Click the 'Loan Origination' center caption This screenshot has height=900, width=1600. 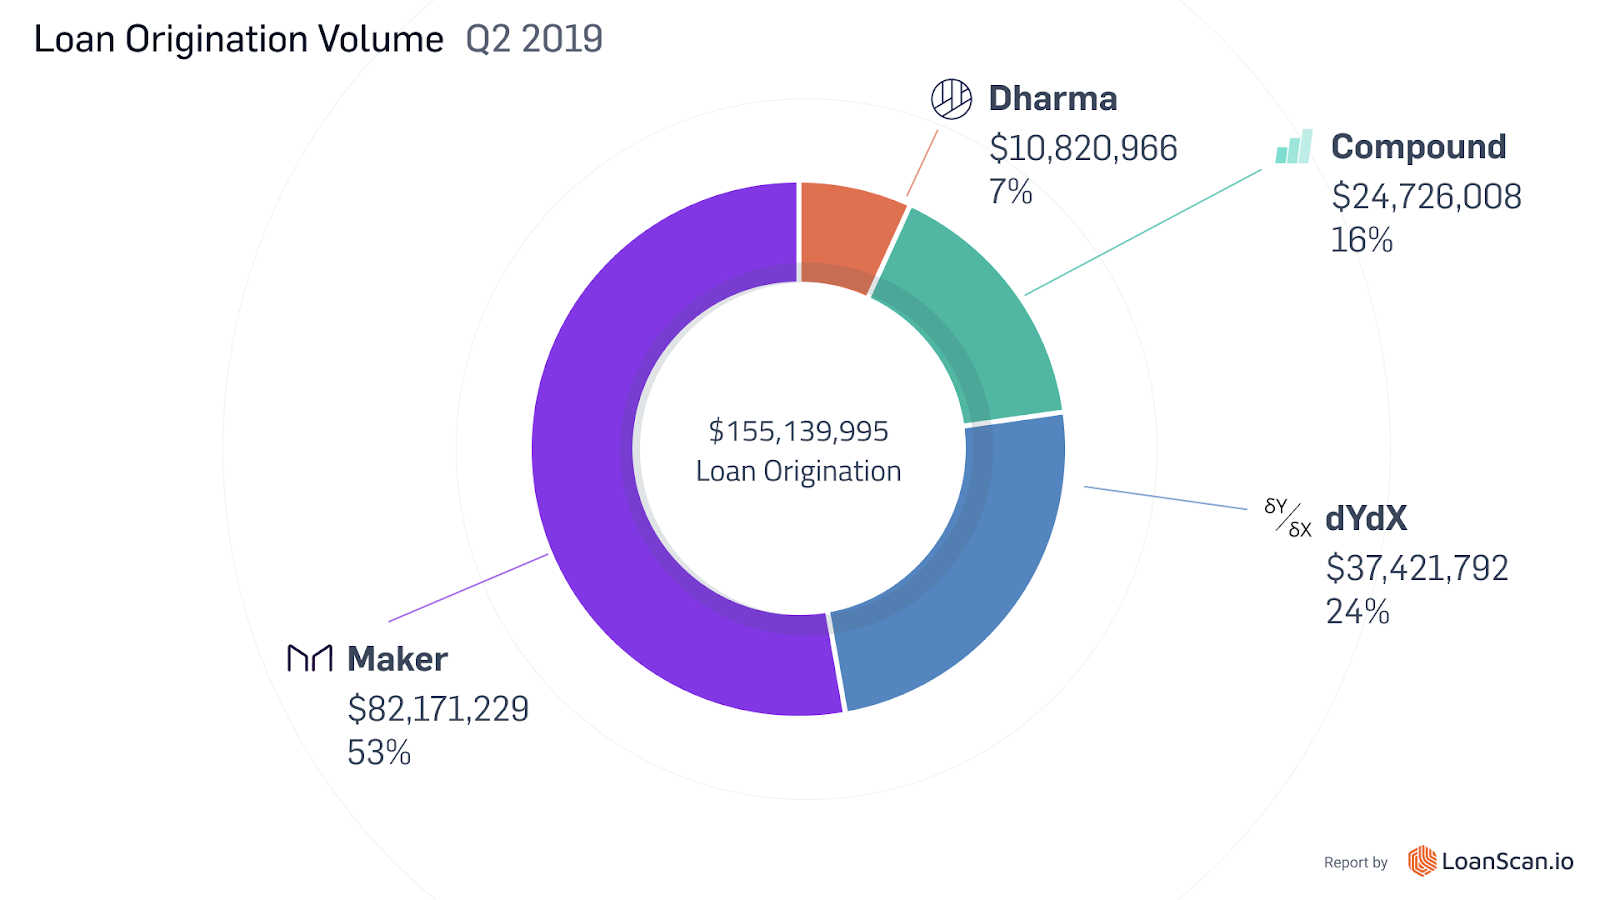click(x=798, y=471)
